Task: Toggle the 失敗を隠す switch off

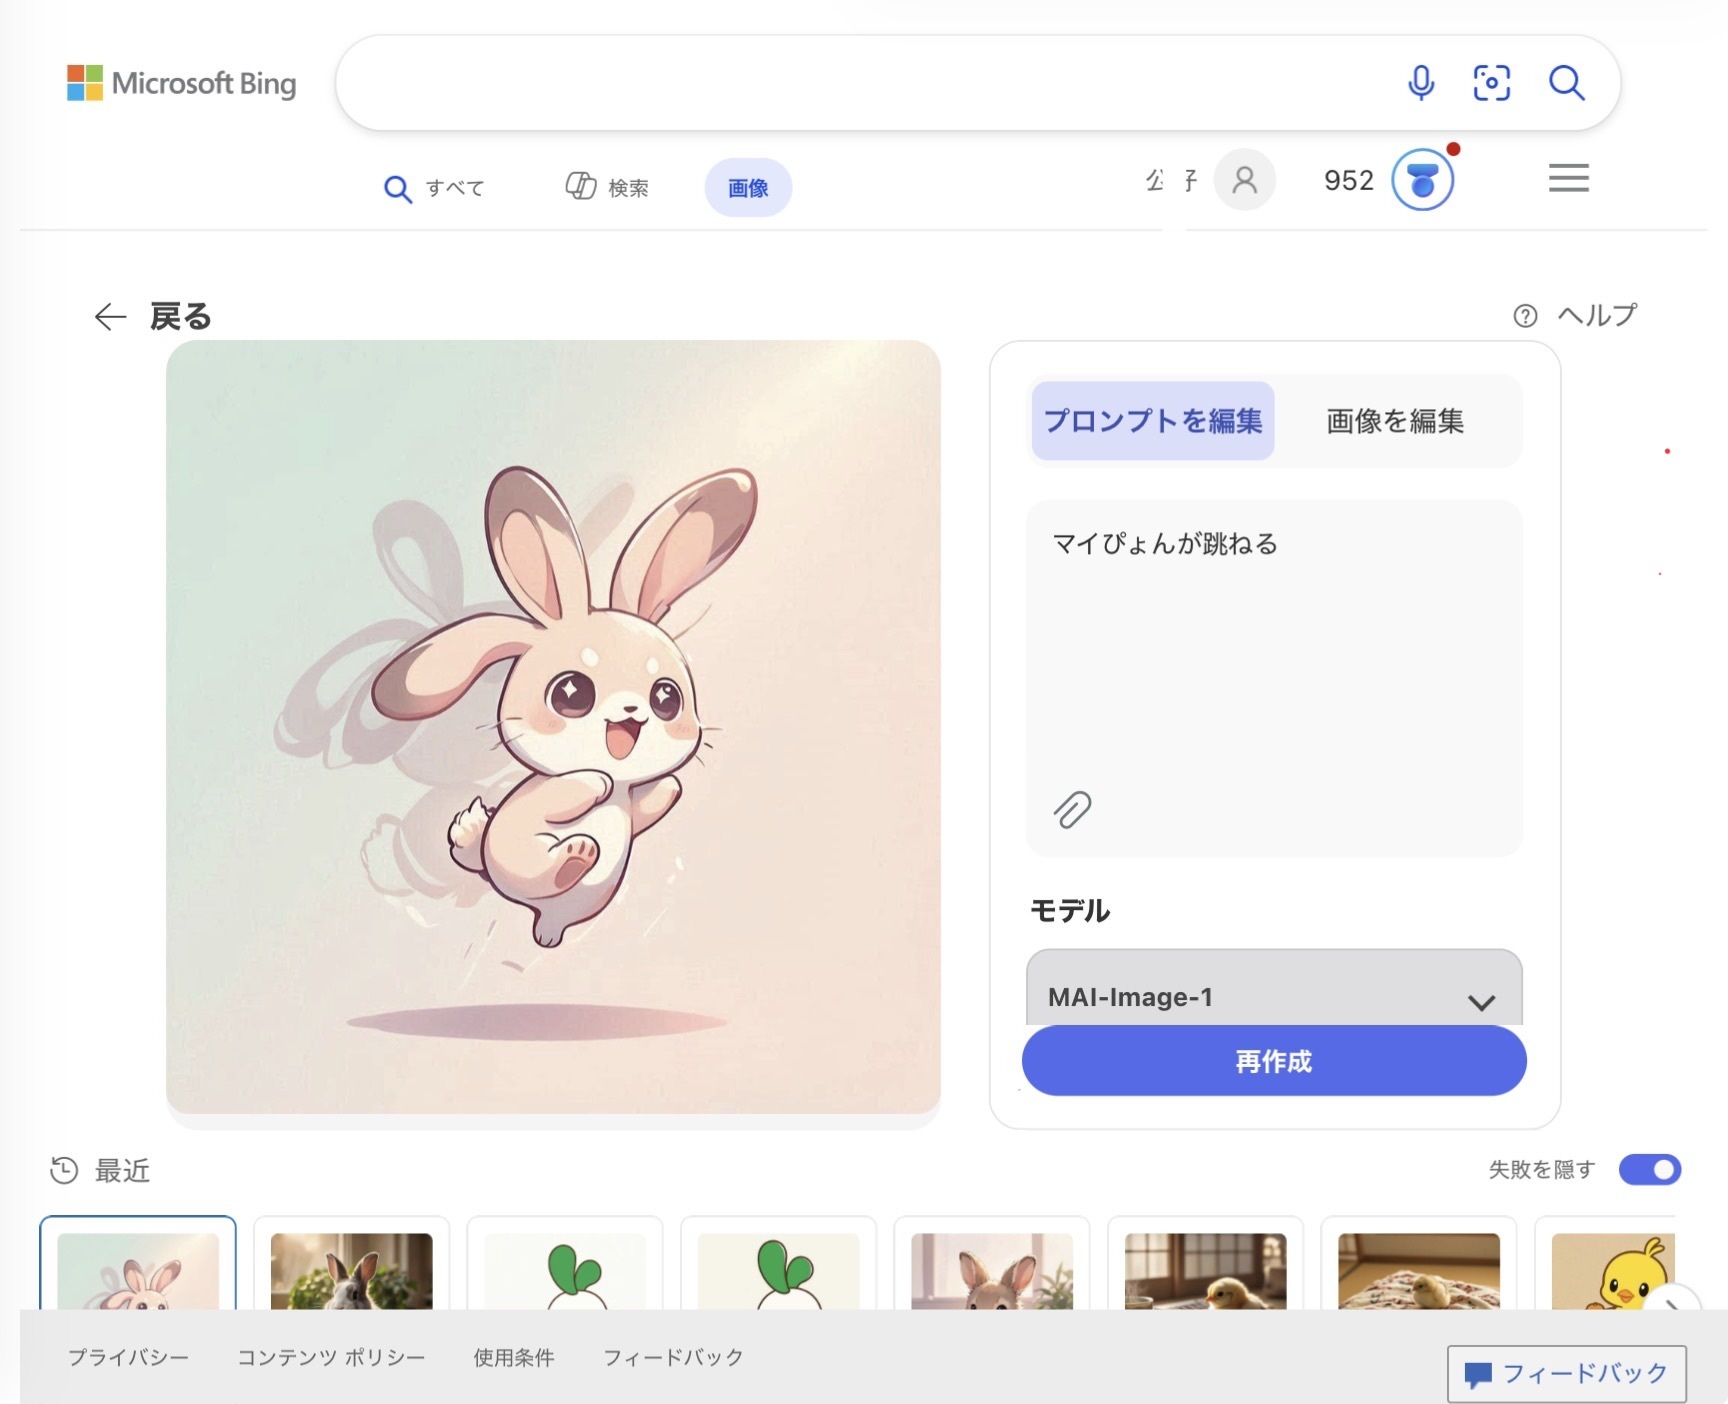Action: point(1650,1169)
